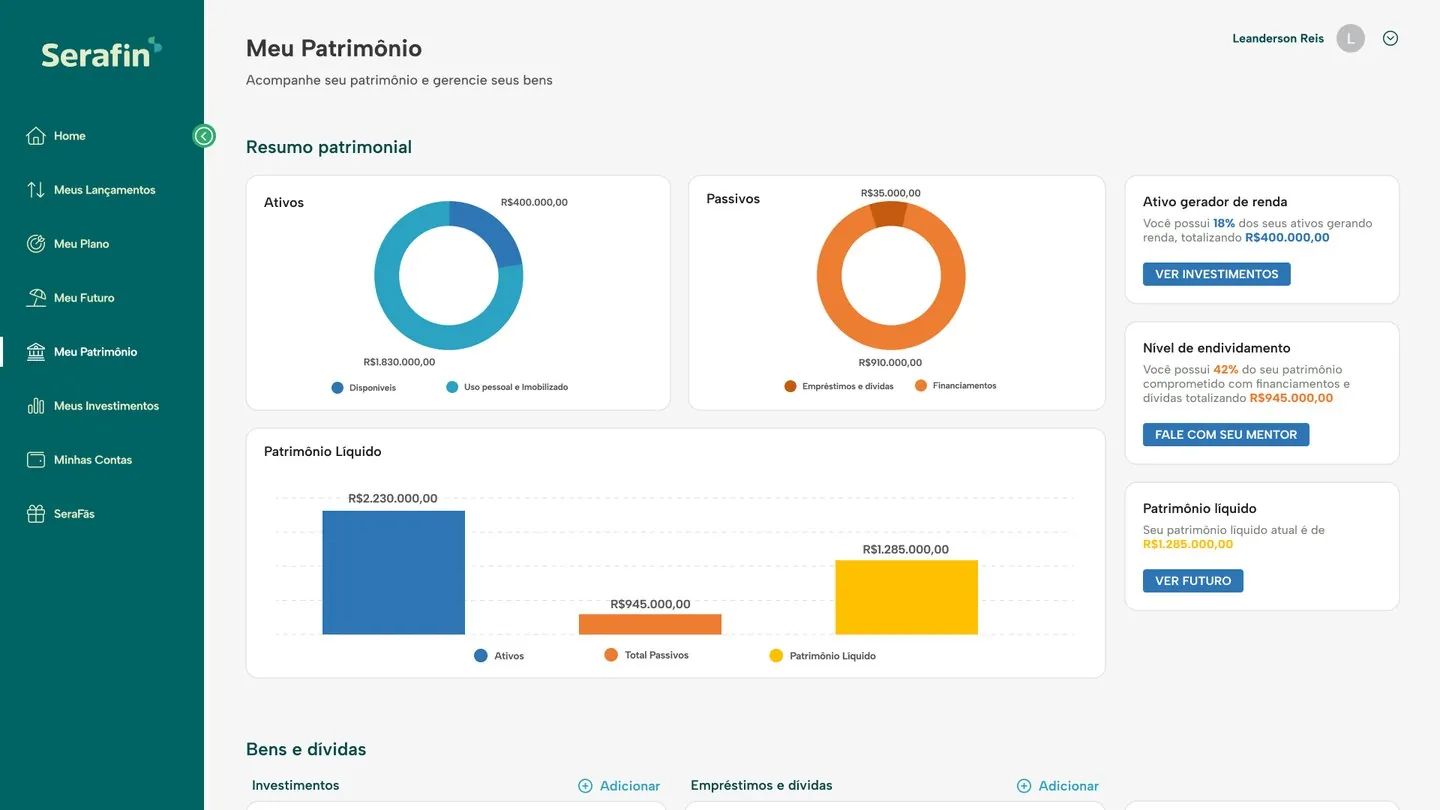Click the user avatar with letter L

point(1351,39)
